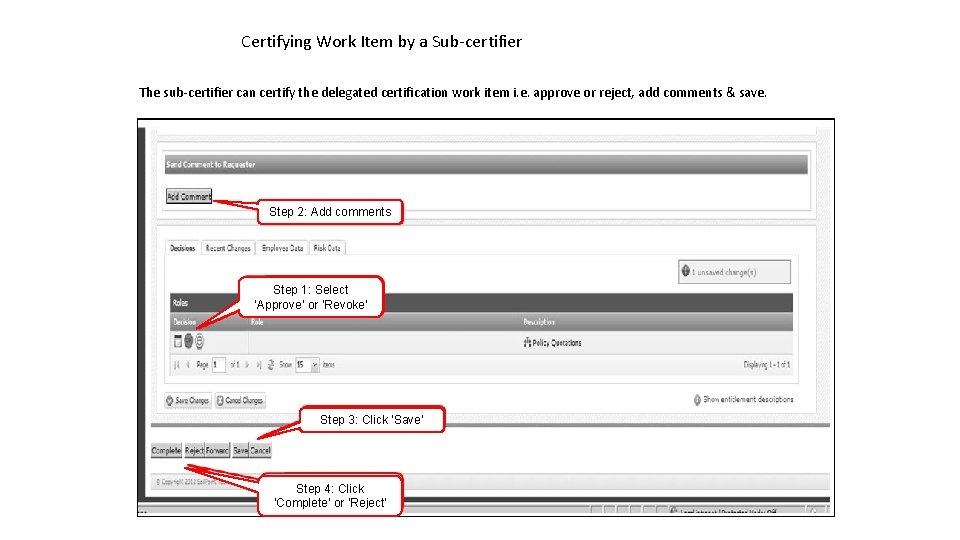Click the '1 unsaved change(s)' notice
The height and width of the screenshot is (540, 960).
coord(734,272)
